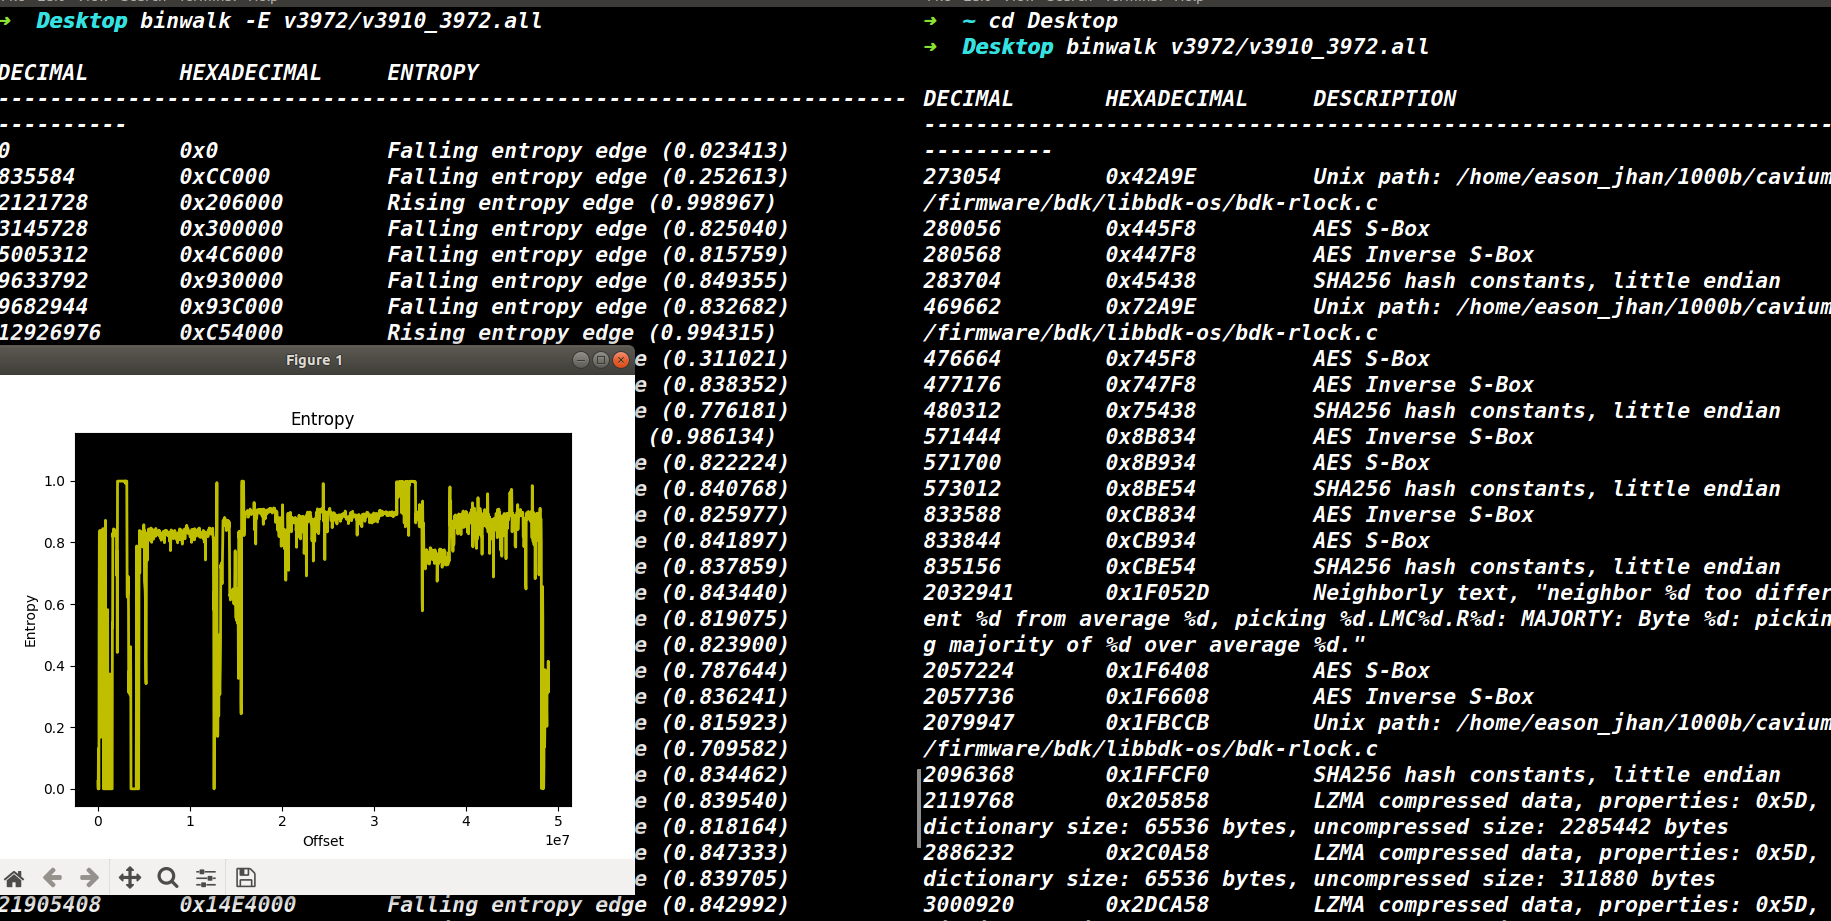Minimize the Figure 1 window

point(581,360)
